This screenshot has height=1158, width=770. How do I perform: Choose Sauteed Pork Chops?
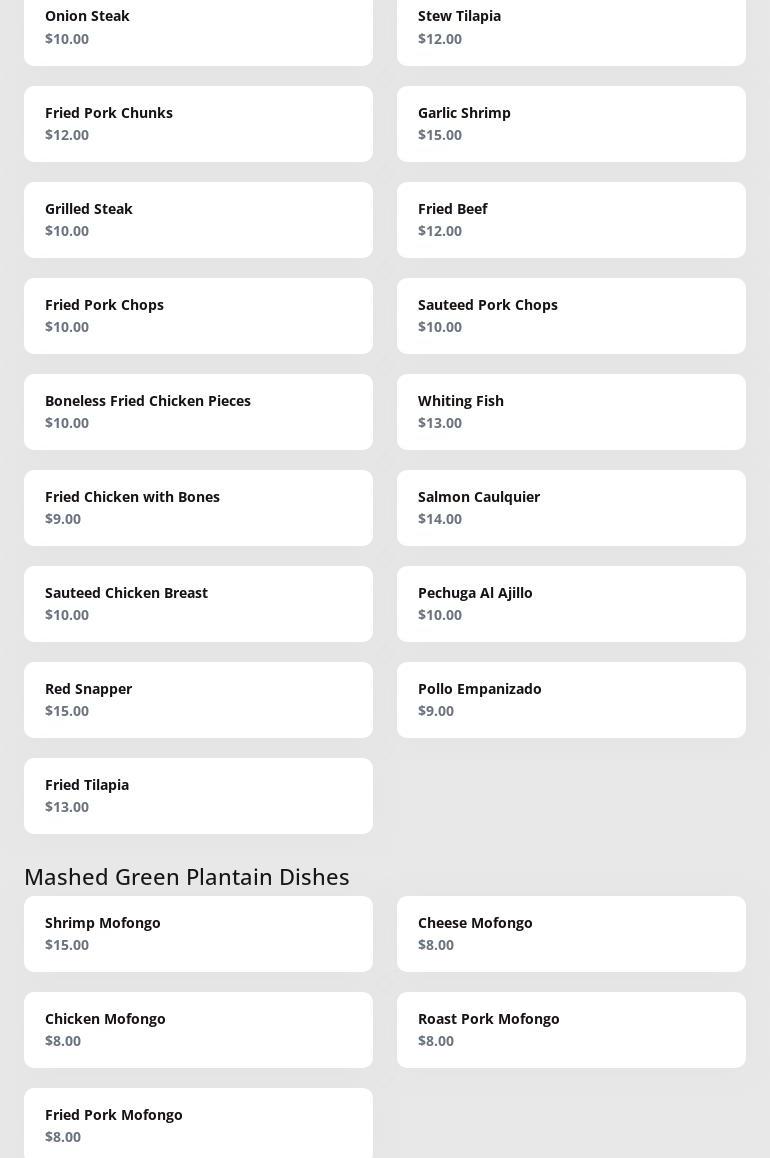click(571, 316)
